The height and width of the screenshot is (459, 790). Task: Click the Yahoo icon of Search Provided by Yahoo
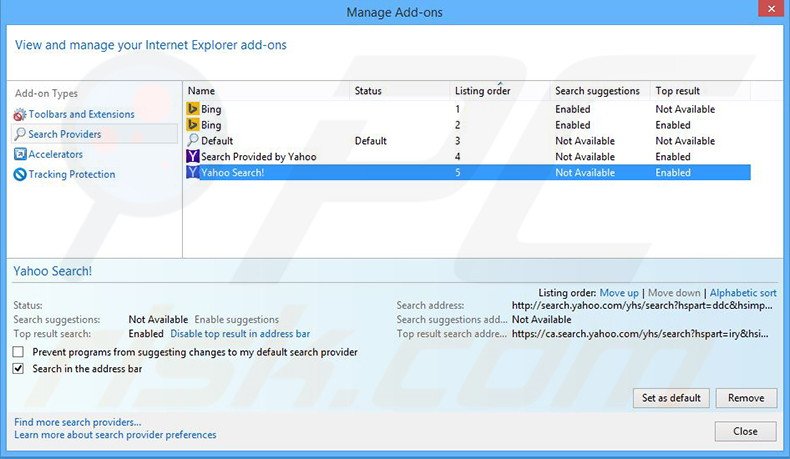pos(193,156)
